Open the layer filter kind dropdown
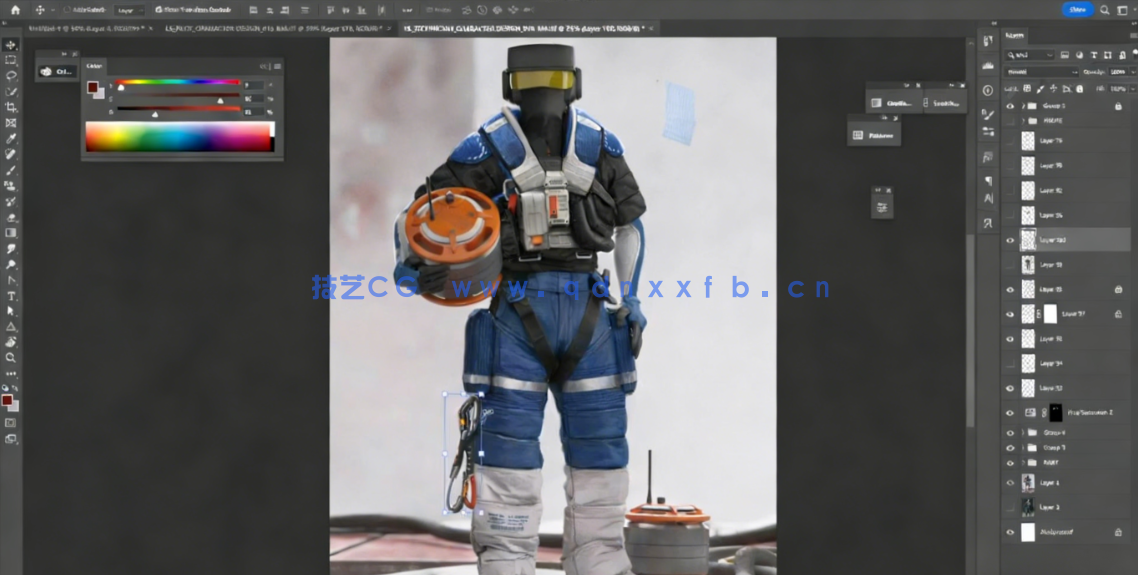 click(1029, 55)
